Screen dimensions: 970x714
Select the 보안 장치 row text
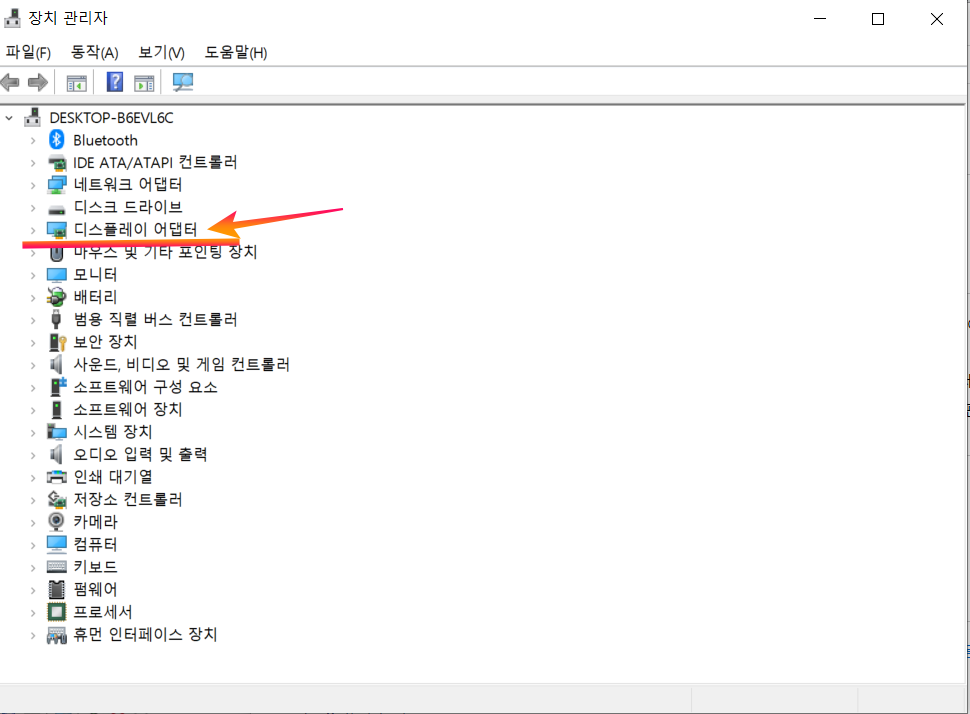(105, 342)
